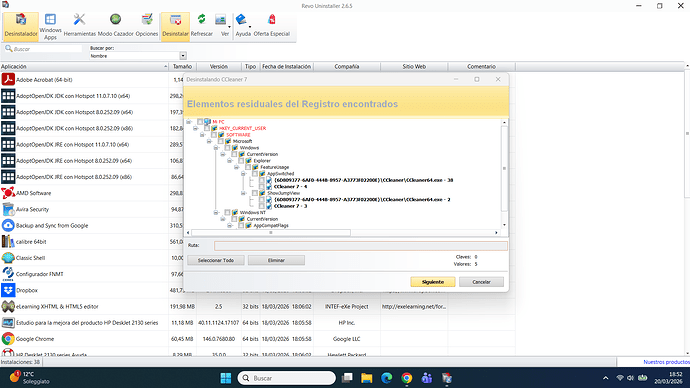Check the Mi PC root checkbox
The image size is (690, 388).
coord(200,122)
